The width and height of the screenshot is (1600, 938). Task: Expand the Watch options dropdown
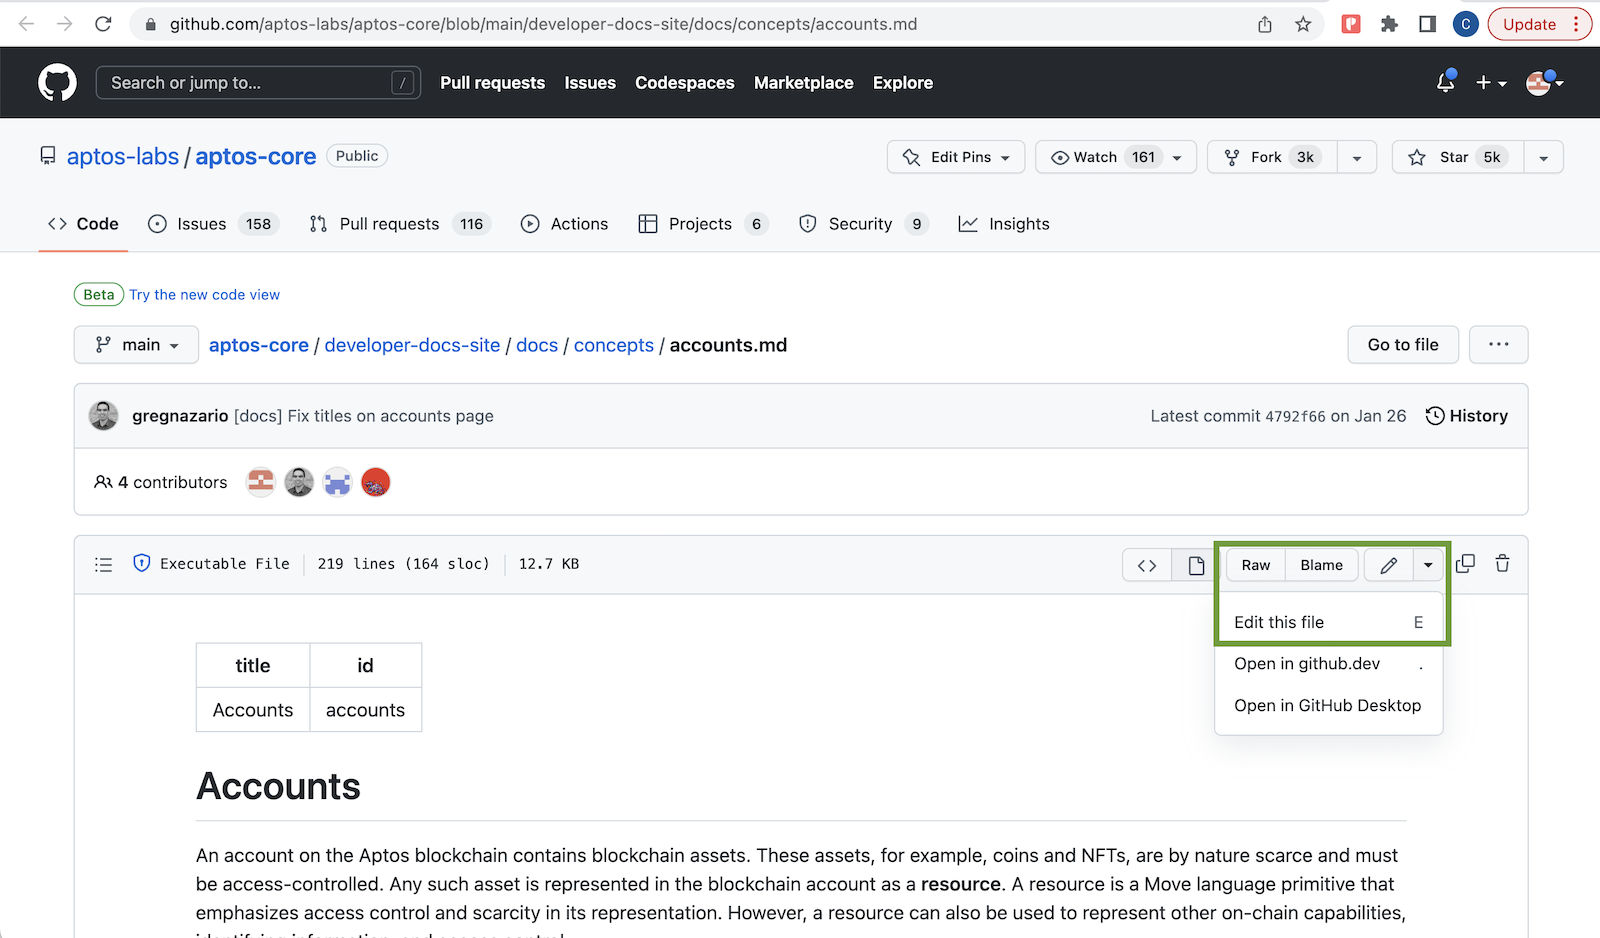click(x=1177, y=158)
